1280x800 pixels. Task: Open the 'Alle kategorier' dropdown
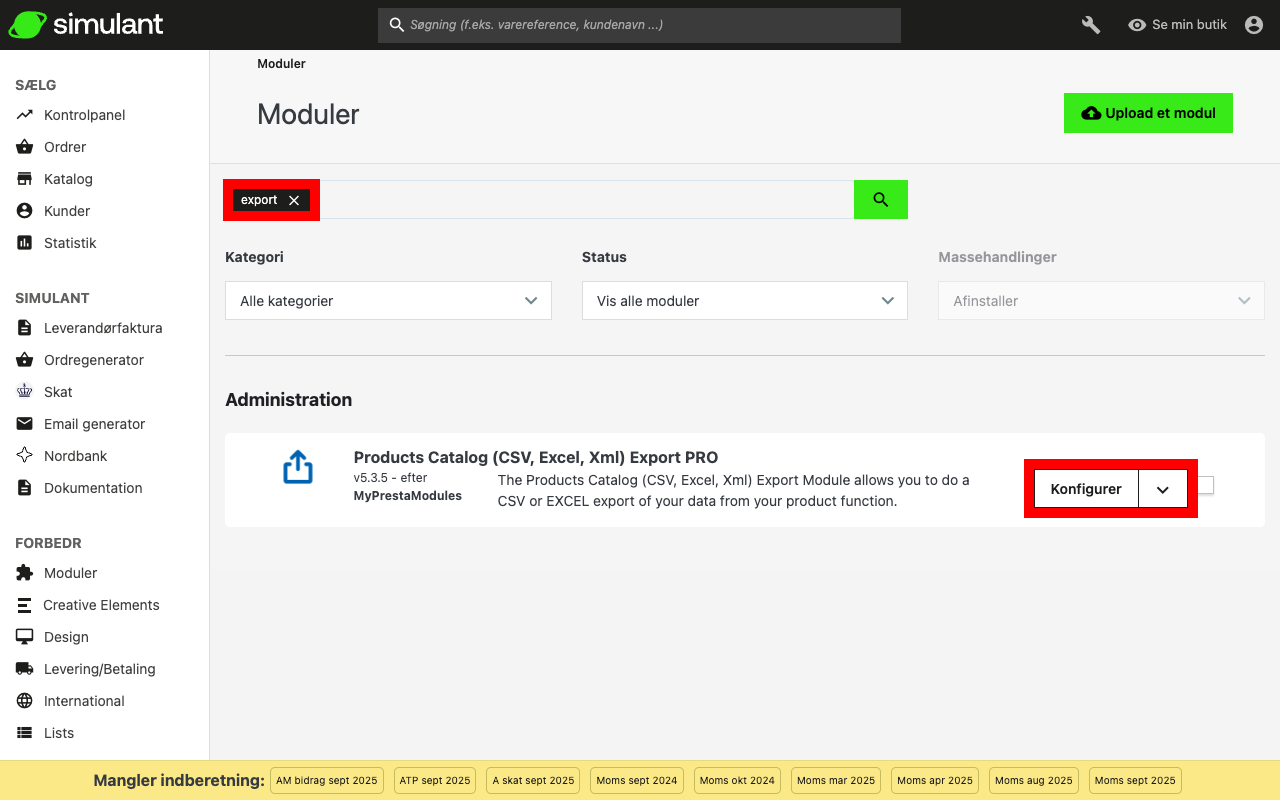point(388,301)
